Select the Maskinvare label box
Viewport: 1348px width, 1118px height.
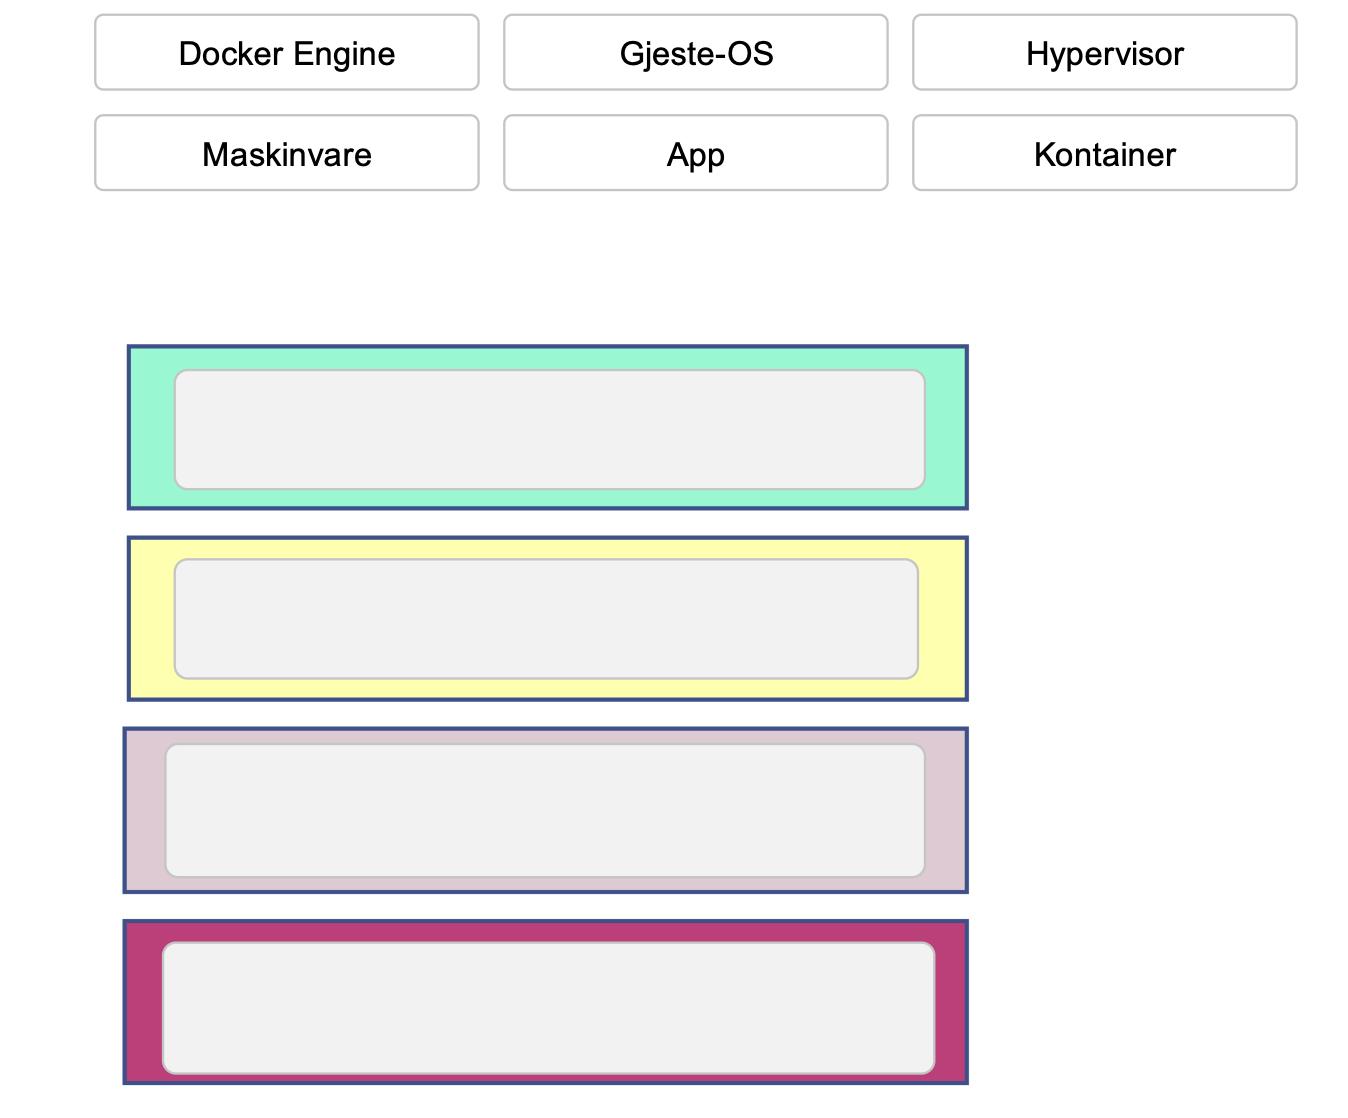(x=287, y=154)
